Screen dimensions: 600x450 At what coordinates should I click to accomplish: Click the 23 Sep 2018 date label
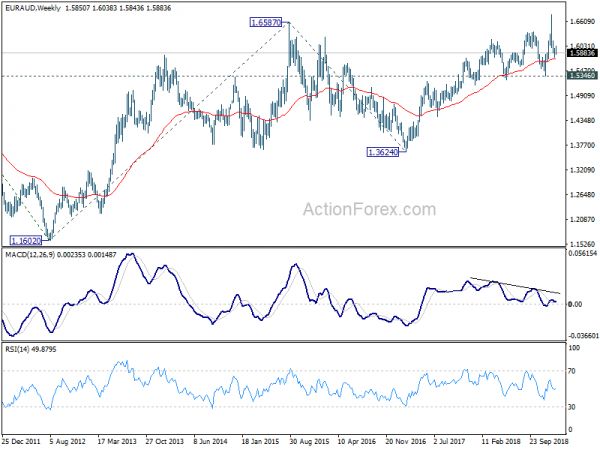tap(549, 442)
